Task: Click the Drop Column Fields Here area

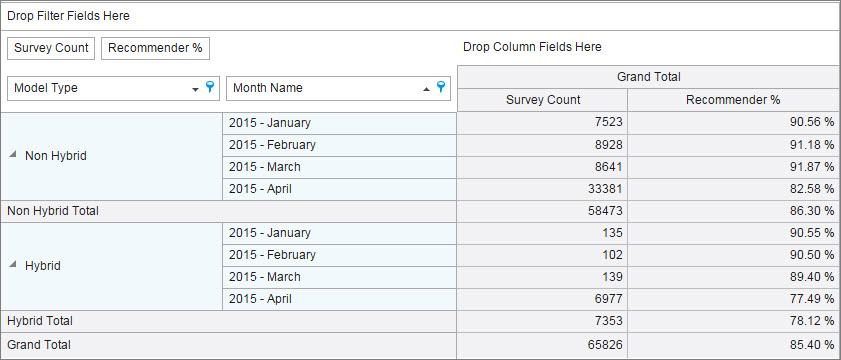Action: 532,47
